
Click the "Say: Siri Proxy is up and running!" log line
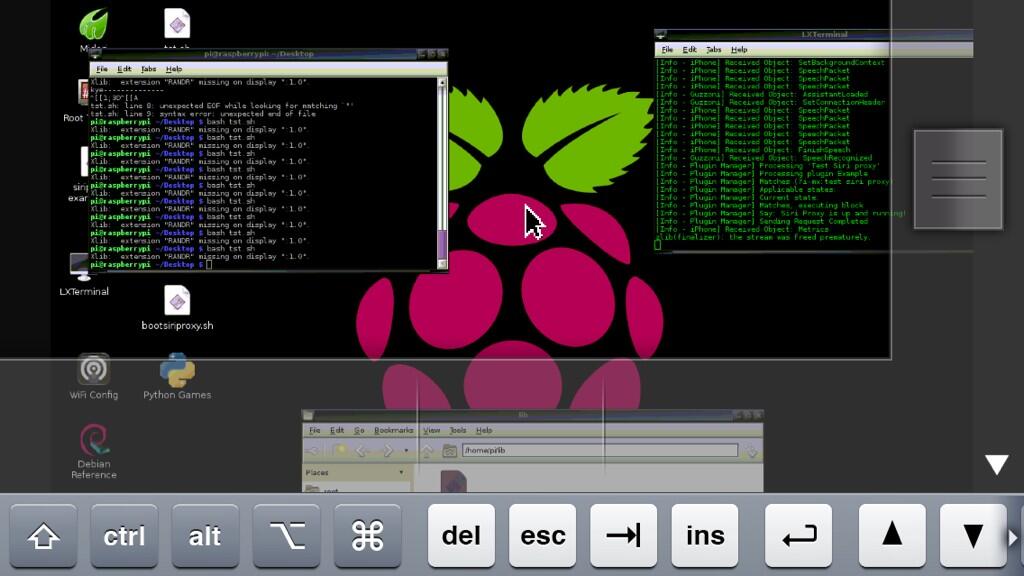point(781,213)
